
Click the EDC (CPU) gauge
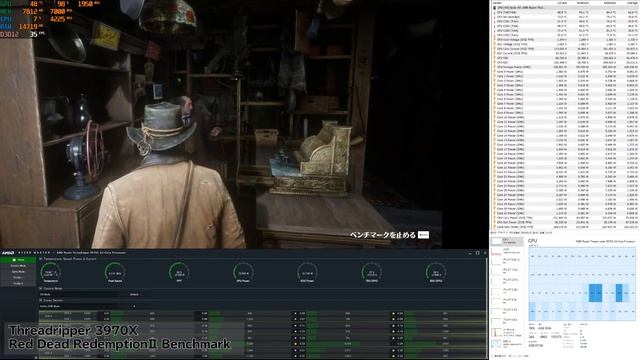click(436, 272)
